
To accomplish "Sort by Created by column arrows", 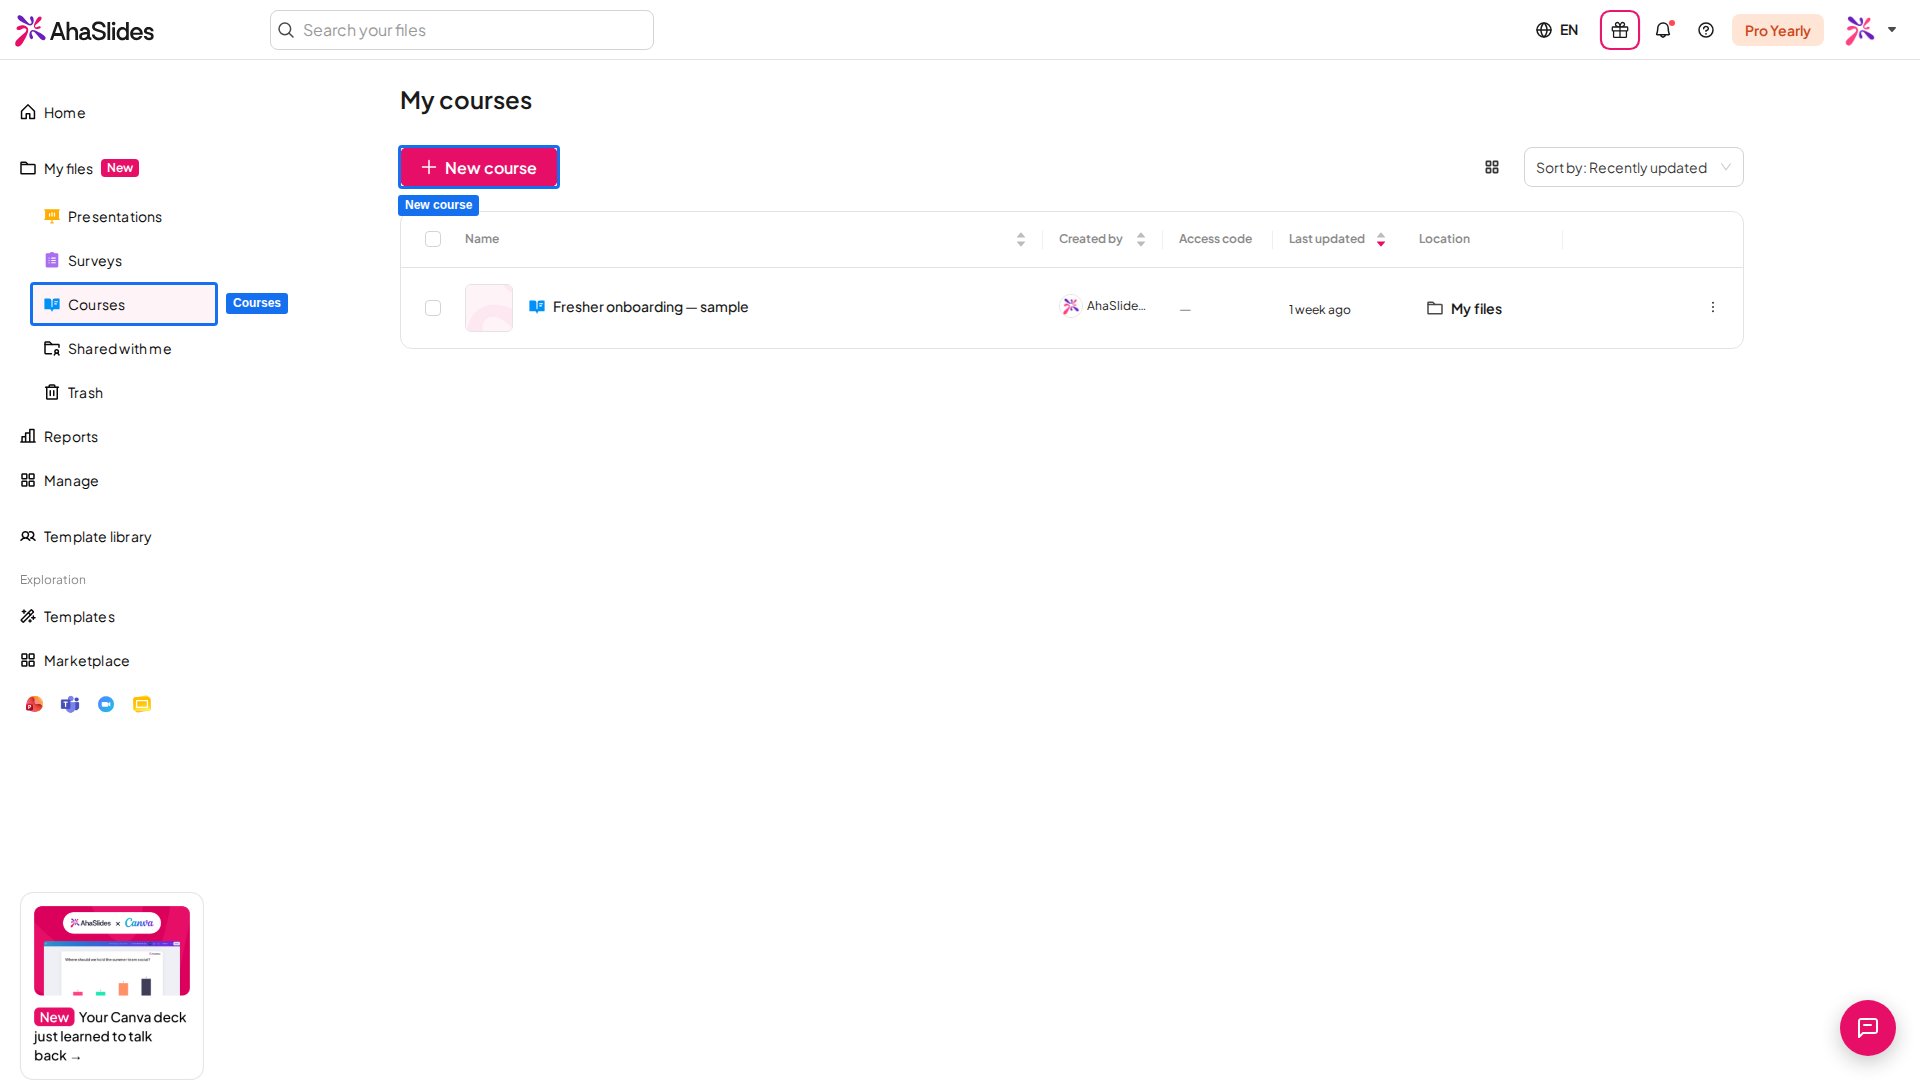I will [x=1141, y=240].
